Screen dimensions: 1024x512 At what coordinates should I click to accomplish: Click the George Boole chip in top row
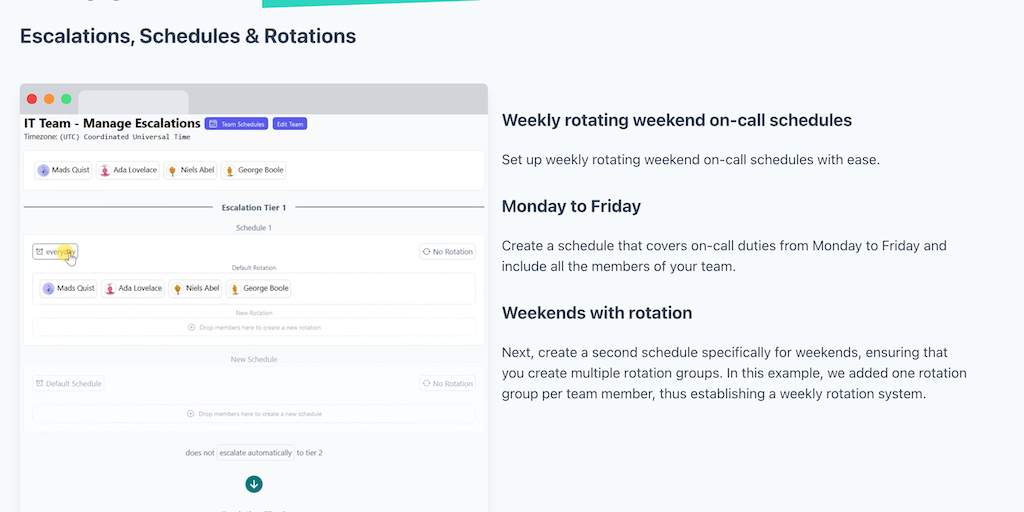click(x=254, y=170)
